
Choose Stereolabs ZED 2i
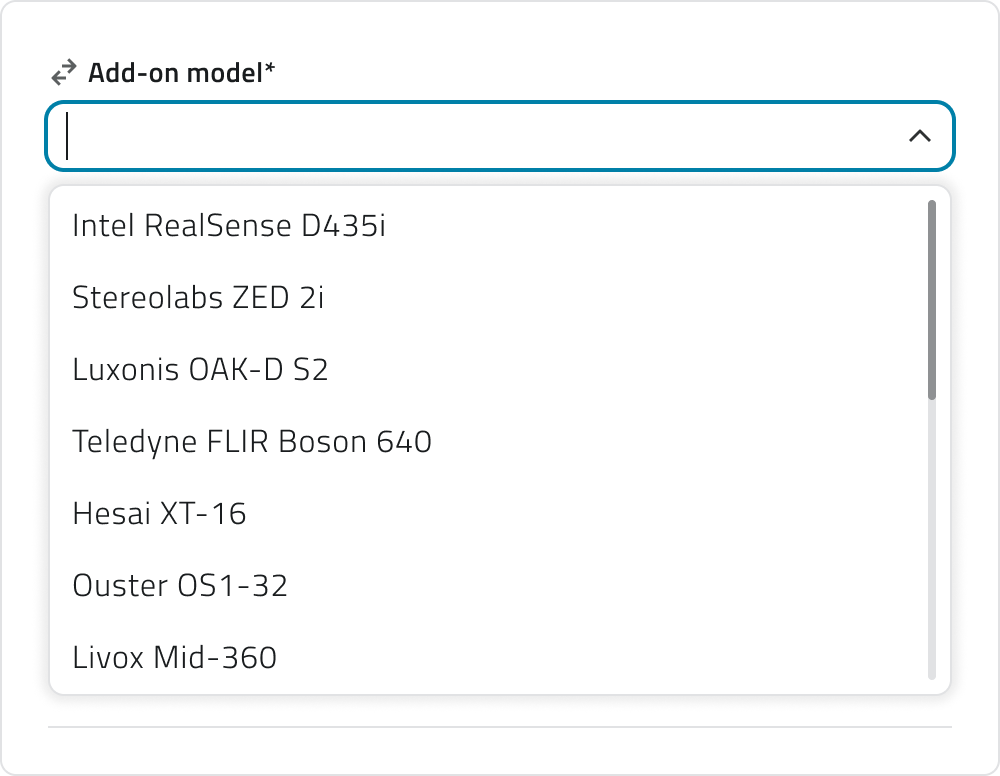click(x=199, y=297)
